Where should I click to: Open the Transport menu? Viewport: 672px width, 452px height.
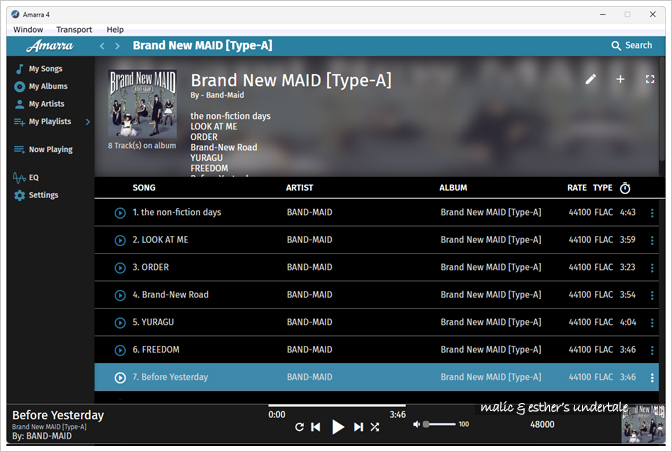click(x=74, y=30)
